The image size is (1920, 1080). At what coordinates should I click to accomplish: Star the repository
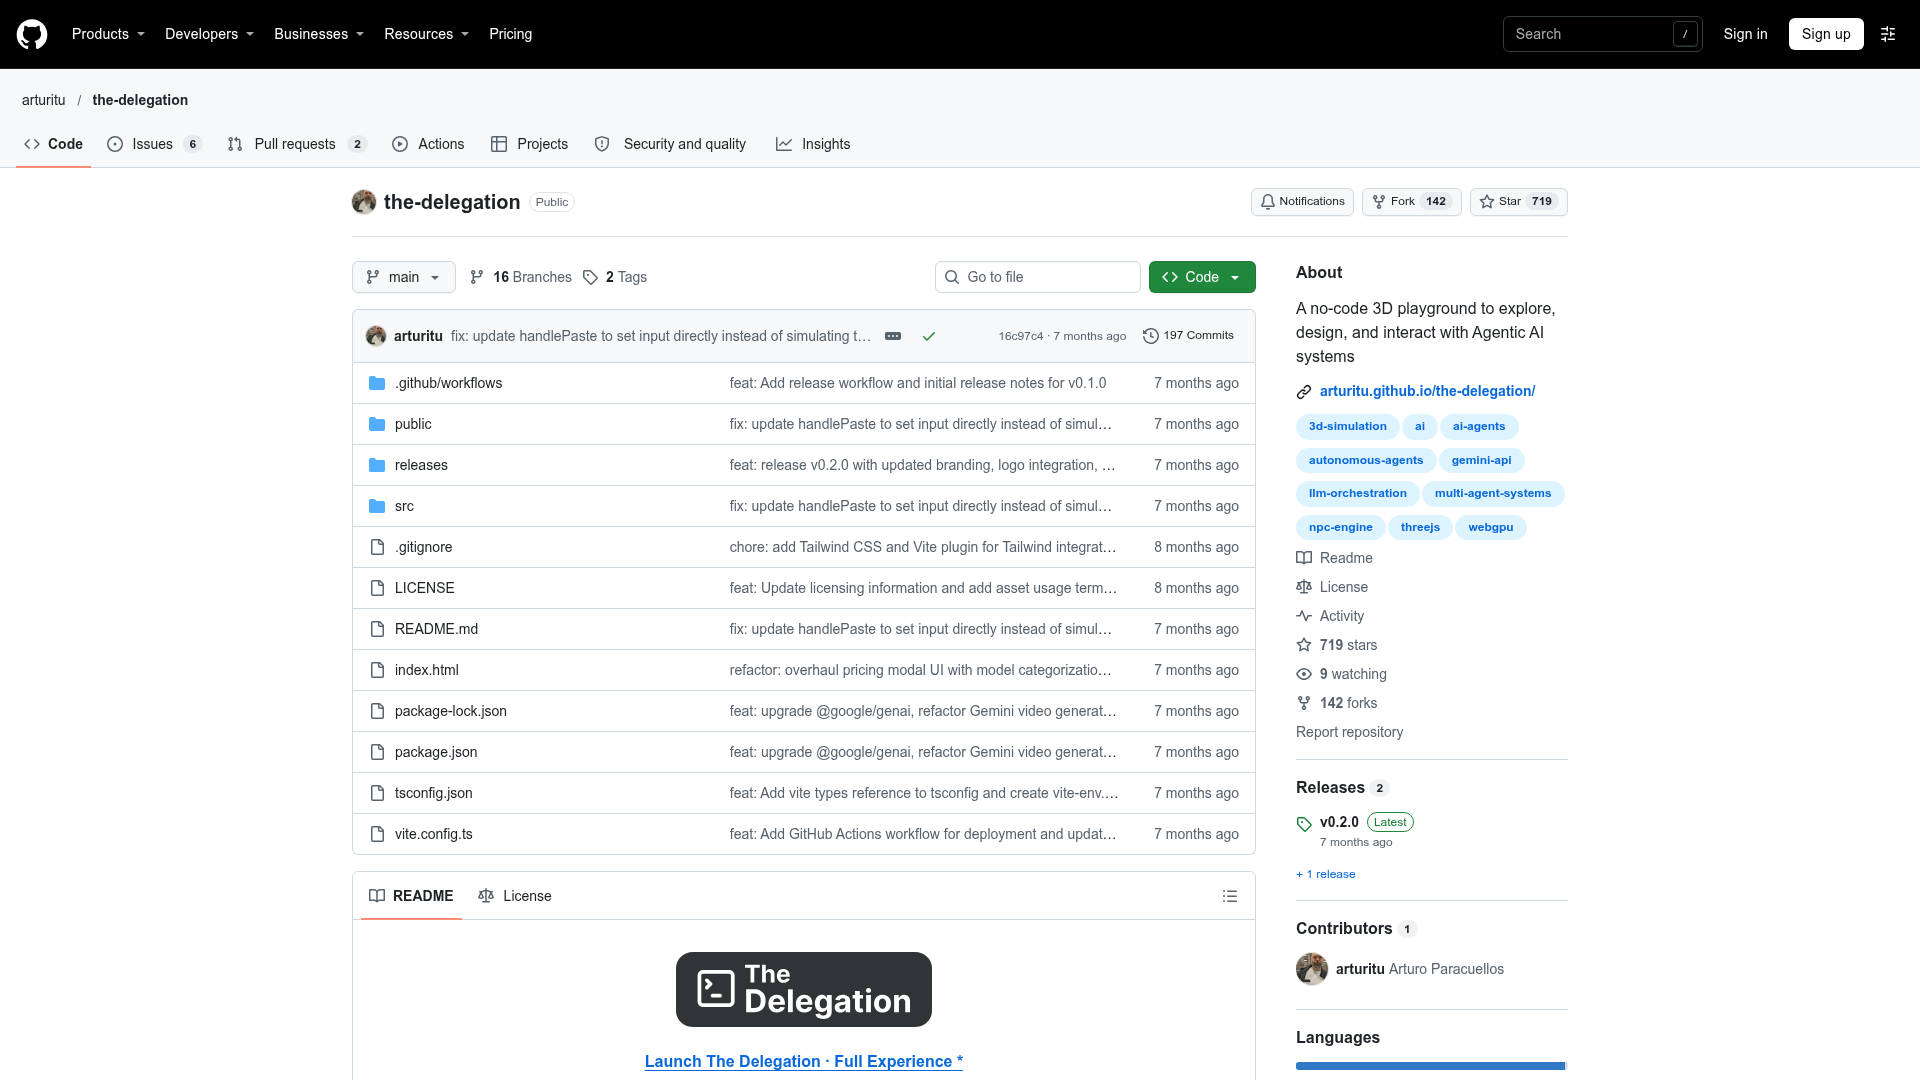coord(1518,202)
